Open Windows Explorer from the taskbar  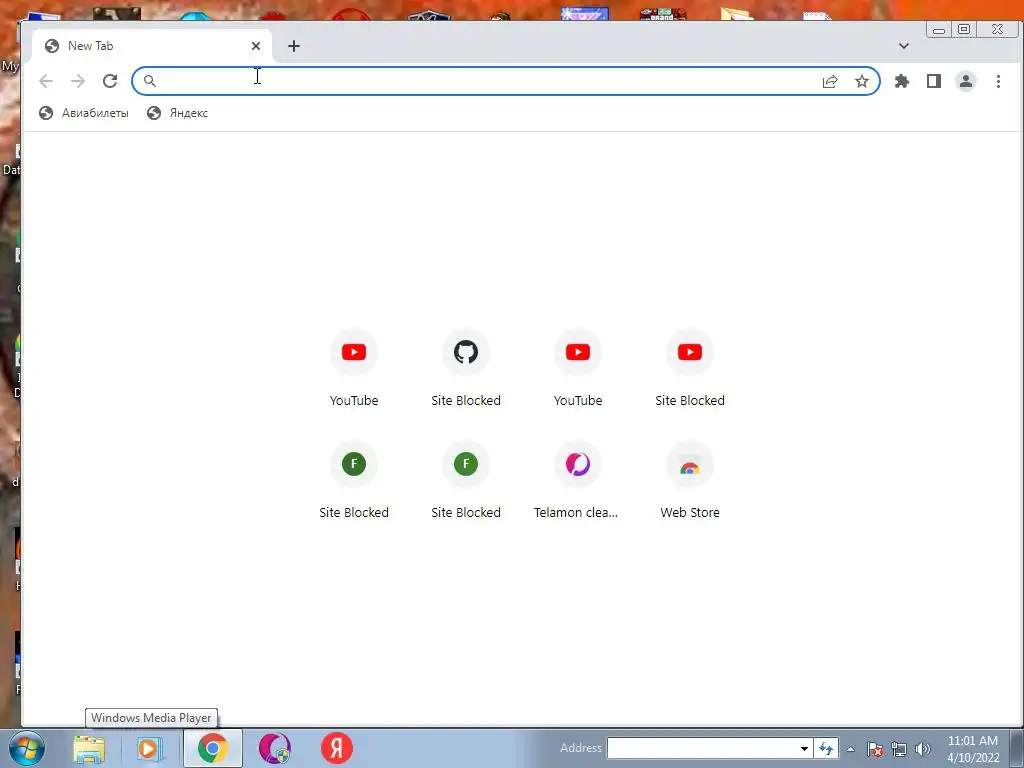89,748
